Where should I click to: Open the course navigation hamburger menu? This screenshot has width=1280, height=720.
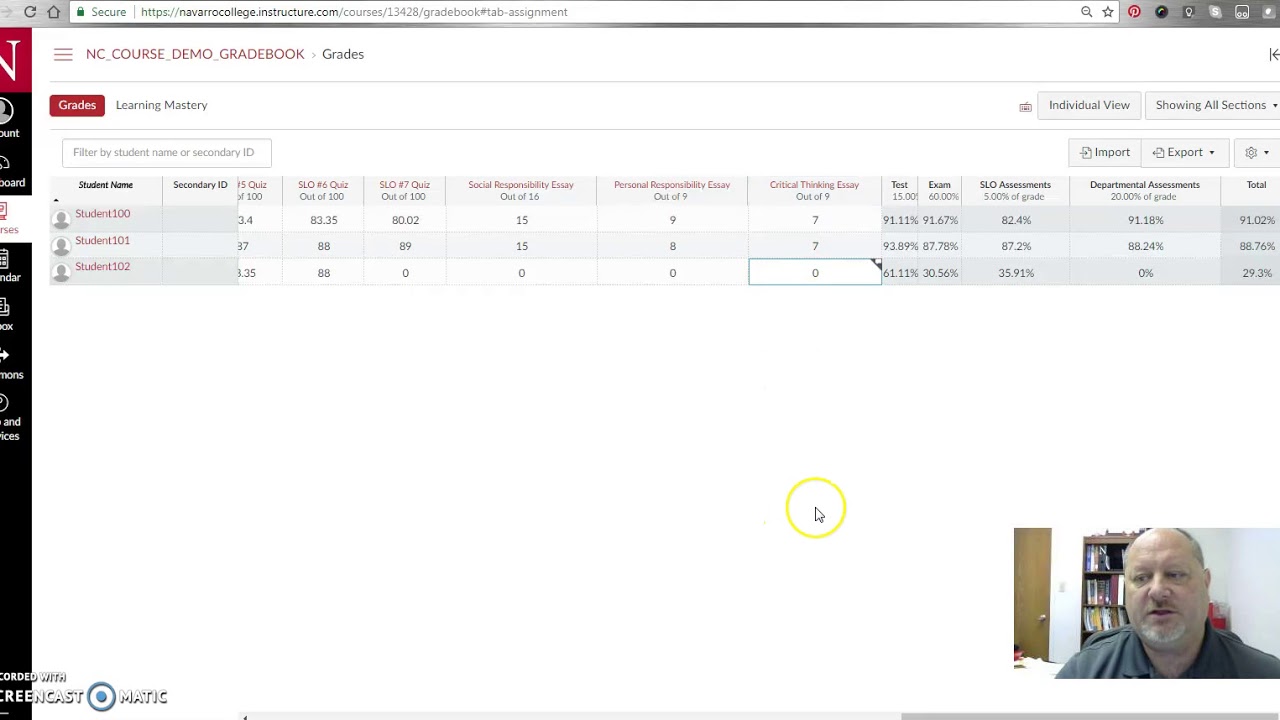[x=63, y=54]
